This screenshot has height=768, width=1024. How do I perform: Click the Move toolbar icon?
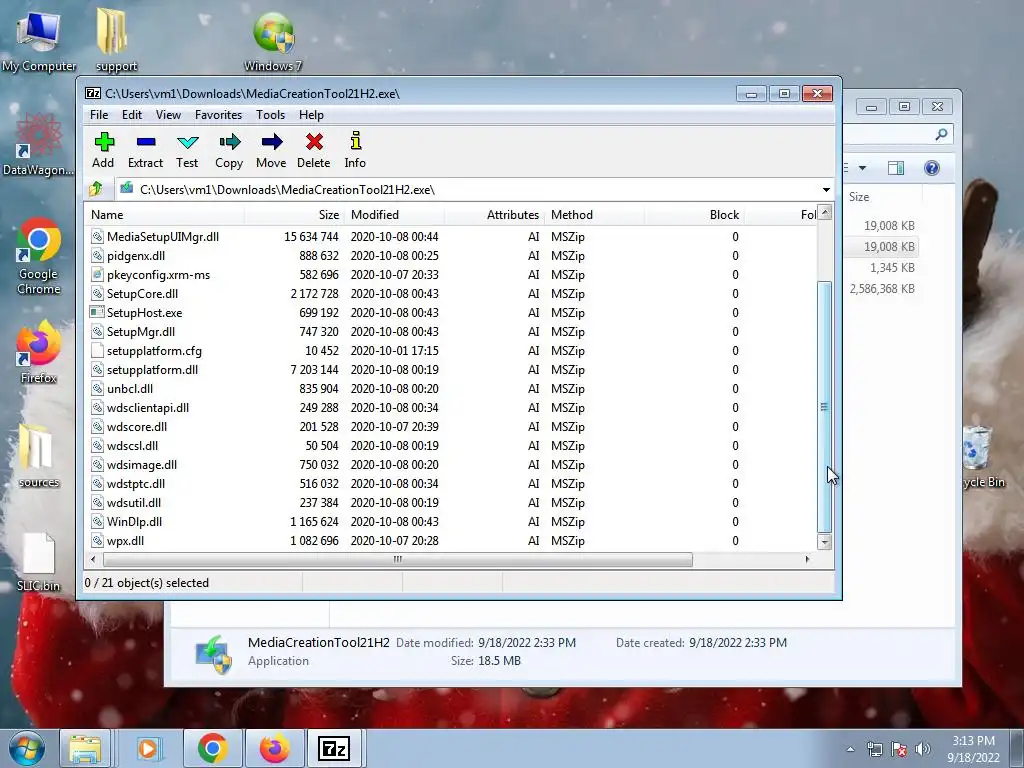(271, 142)
